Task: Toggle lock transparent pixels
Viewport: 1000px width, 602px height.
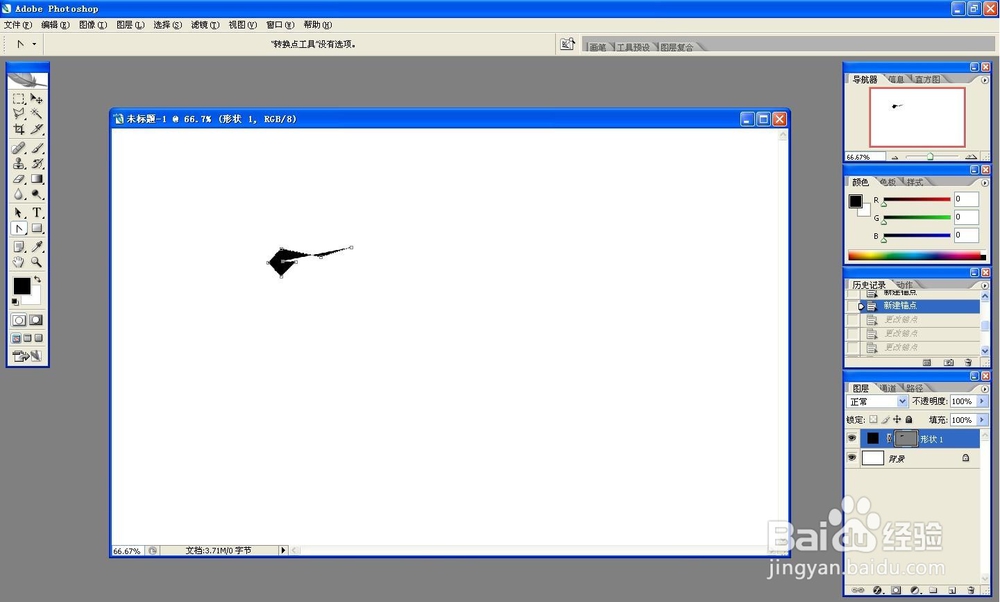Action: 873,420
